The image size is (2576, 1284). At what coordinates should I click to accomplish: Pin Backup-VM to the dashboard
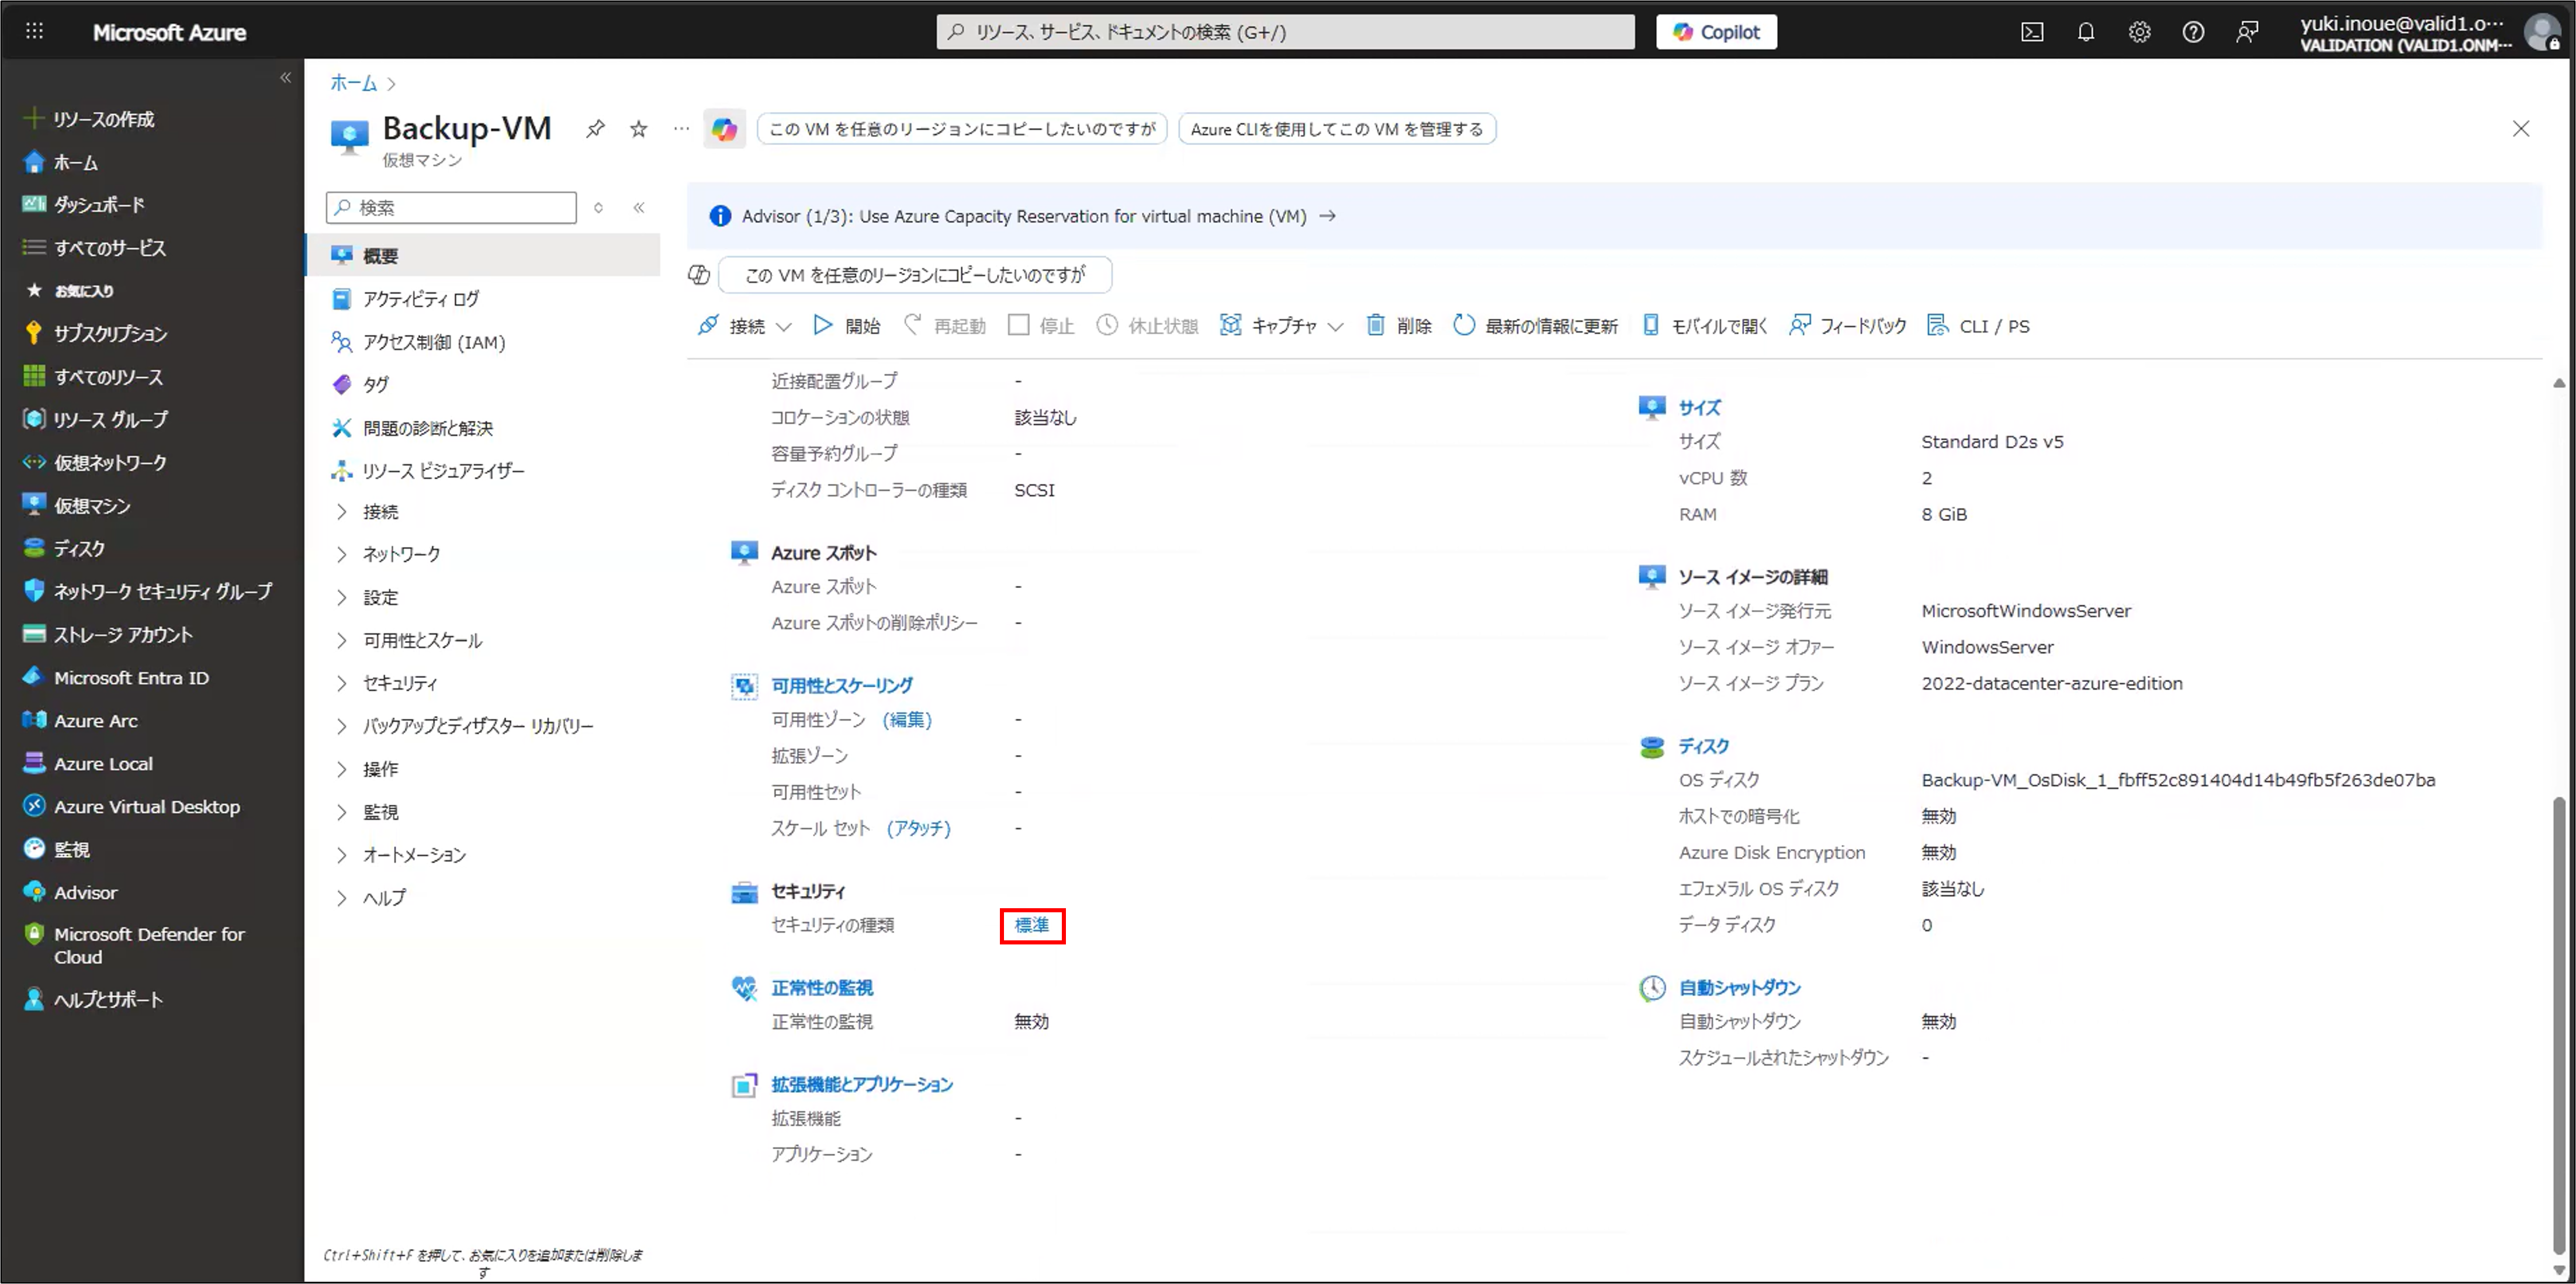(x=595, y=128)
